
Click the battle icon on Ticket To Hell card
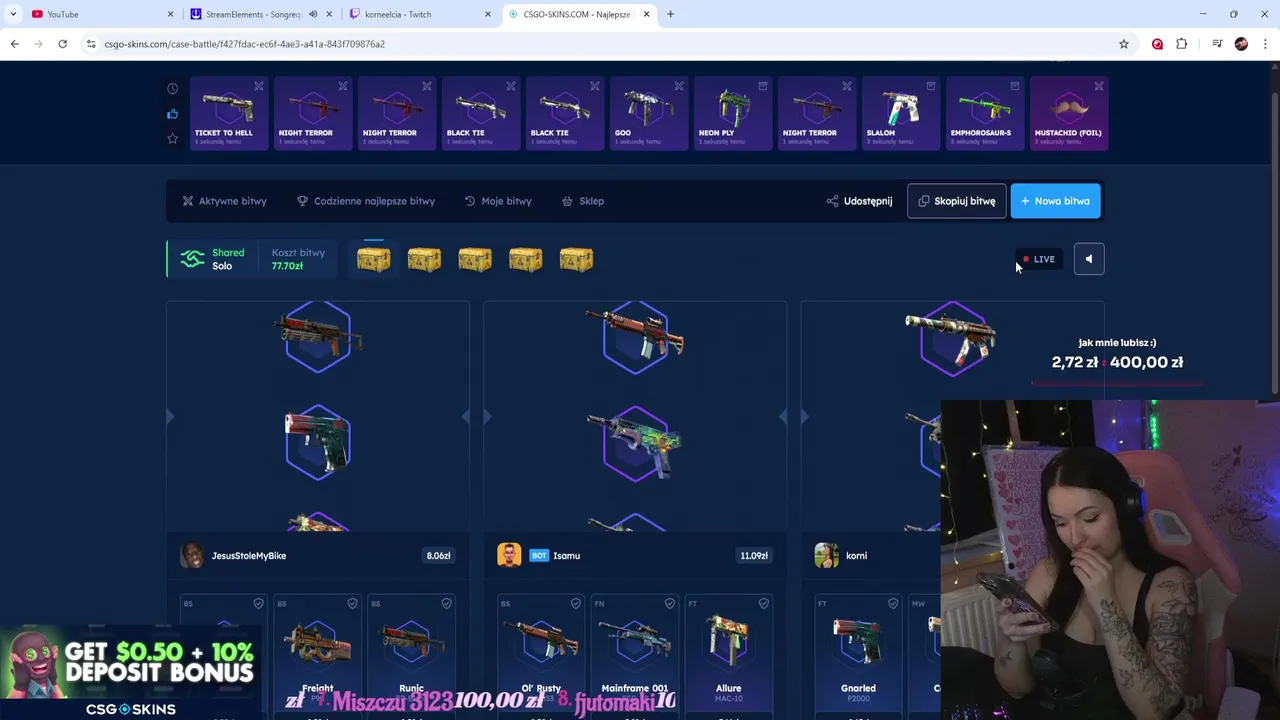click(x=259, y=86)
